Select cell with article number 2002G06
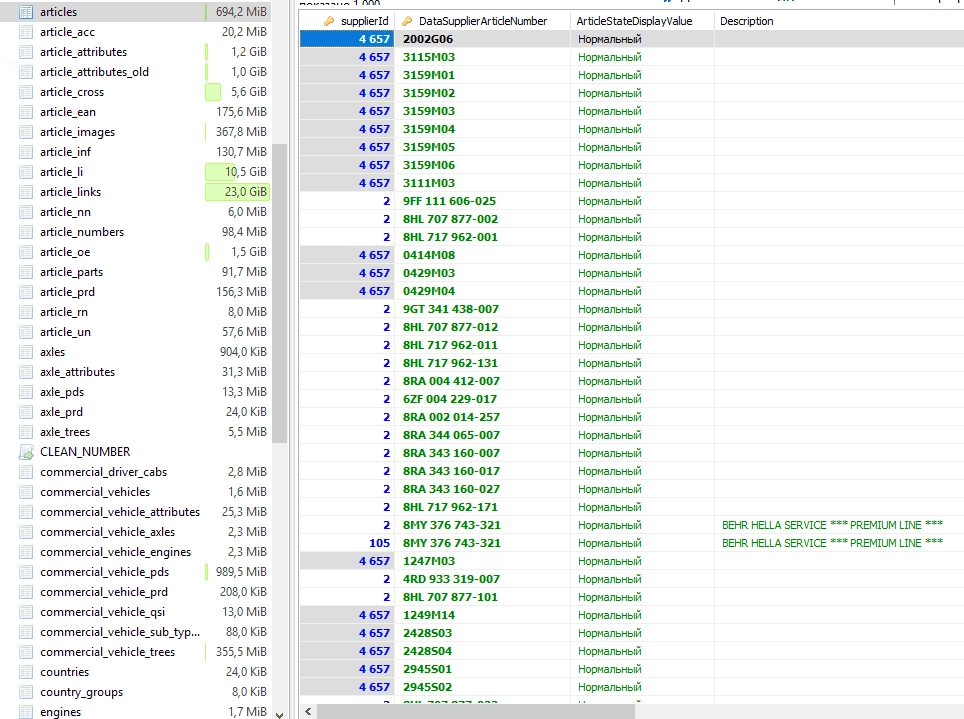The image size is (964, 719). click(428, 39)
